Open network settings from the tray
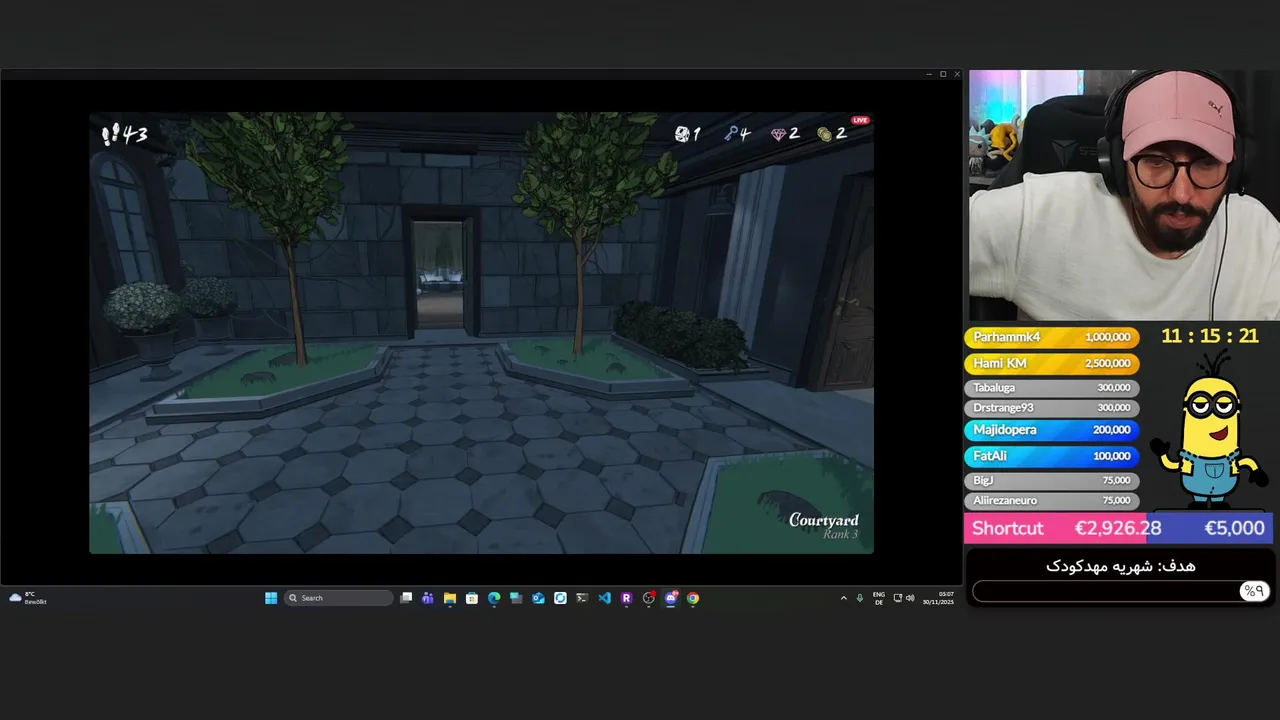1280x720 pixels. [897, 598]
